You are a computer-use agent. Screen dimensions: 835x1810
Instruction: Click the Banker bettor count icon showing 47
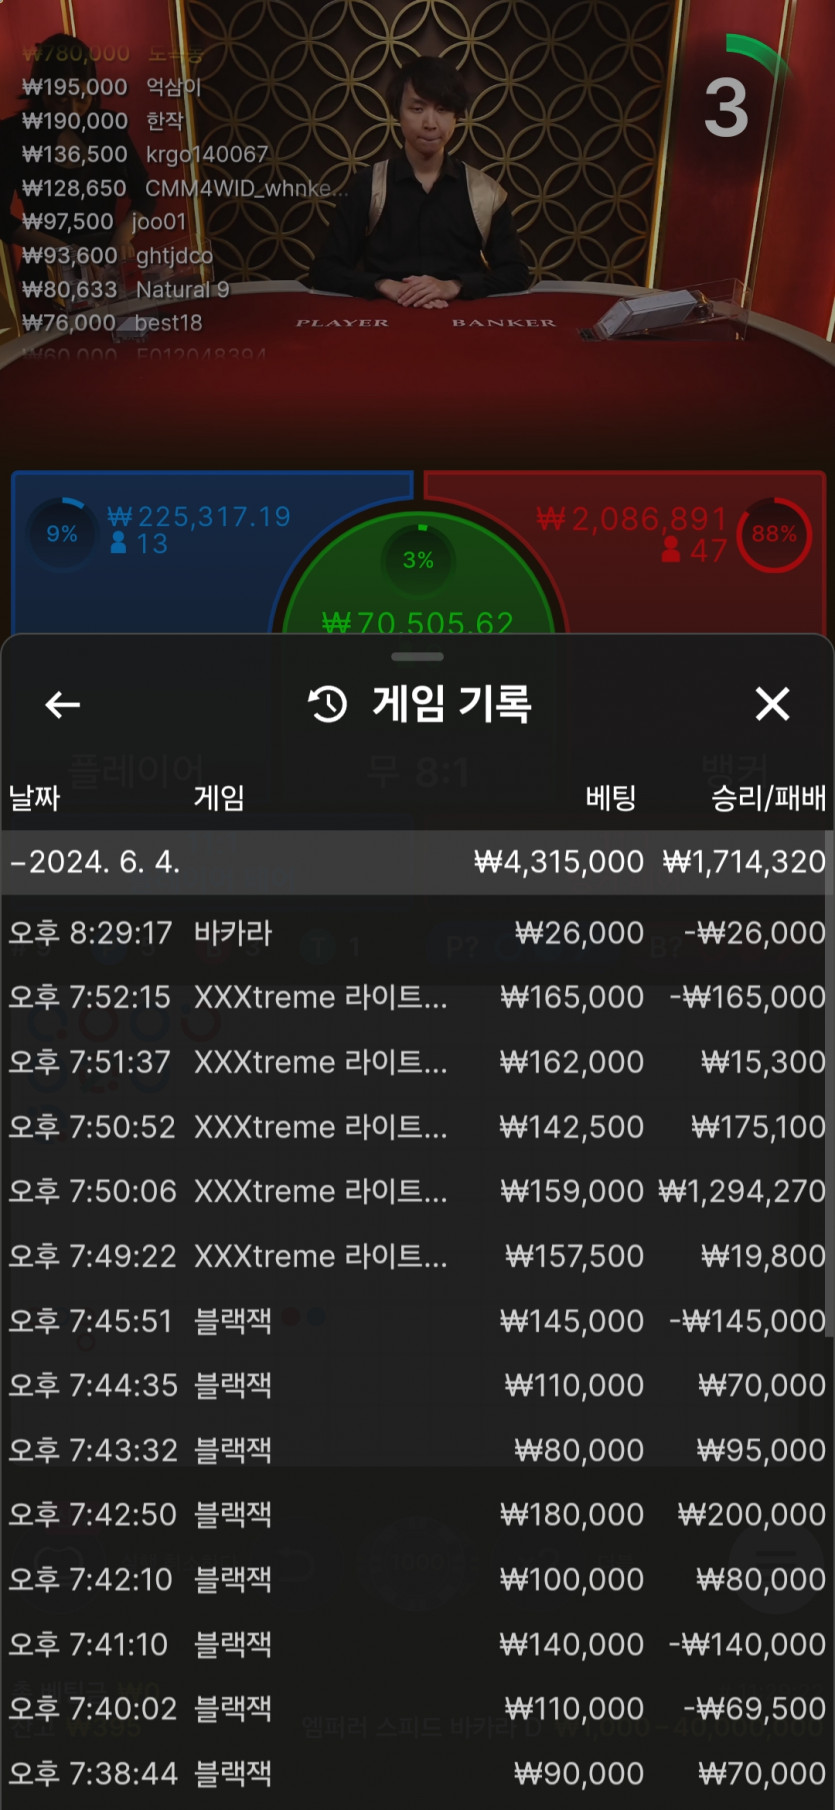click(671, 549)
